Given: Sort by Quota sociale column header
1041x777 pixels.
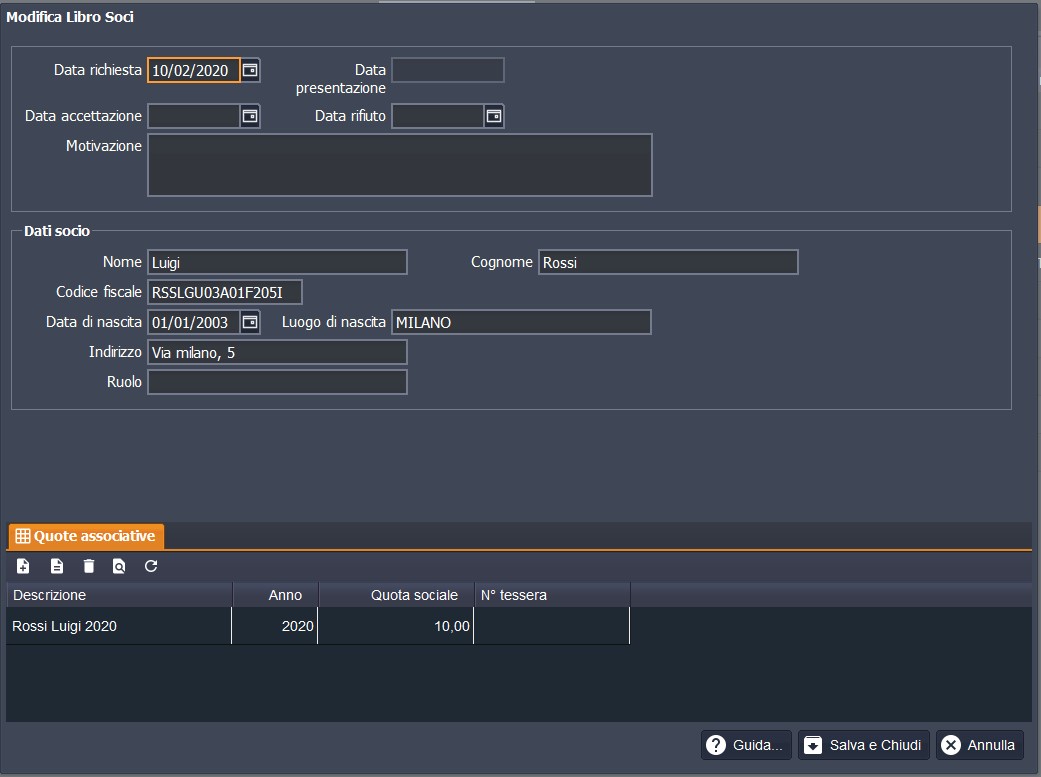Looking at the screenshot, I should pyautogui.click(x=396, y=595).
